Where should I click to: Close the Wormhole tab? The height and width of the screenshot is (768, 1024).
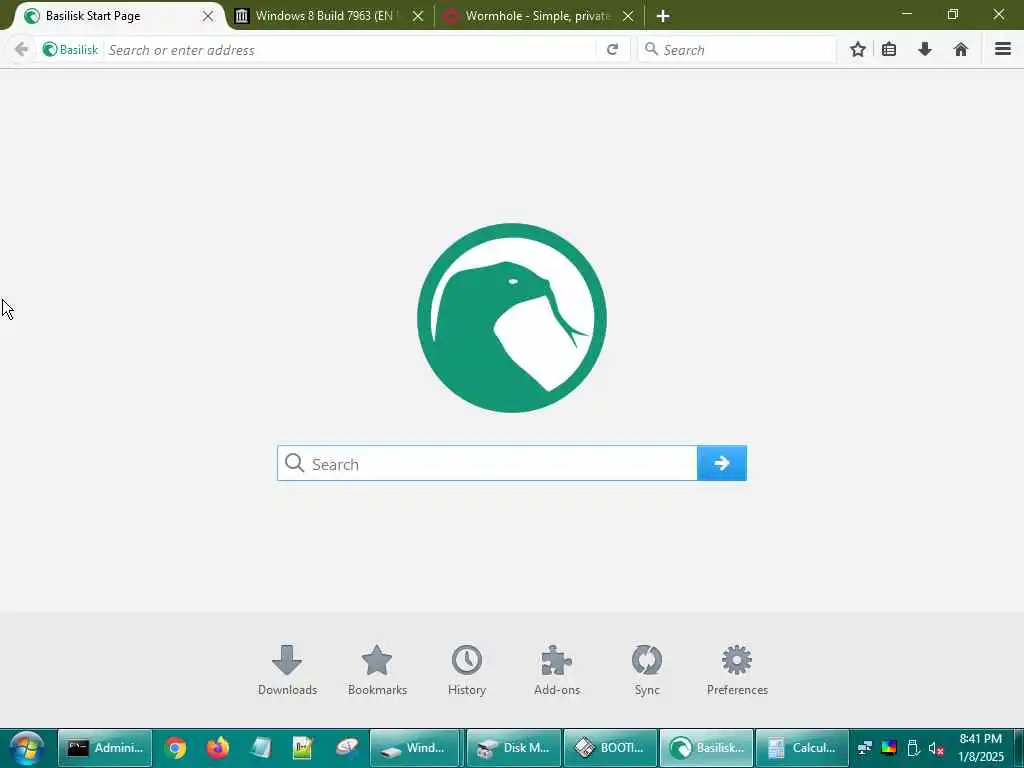pyautogui.click(x=628, y=16)
